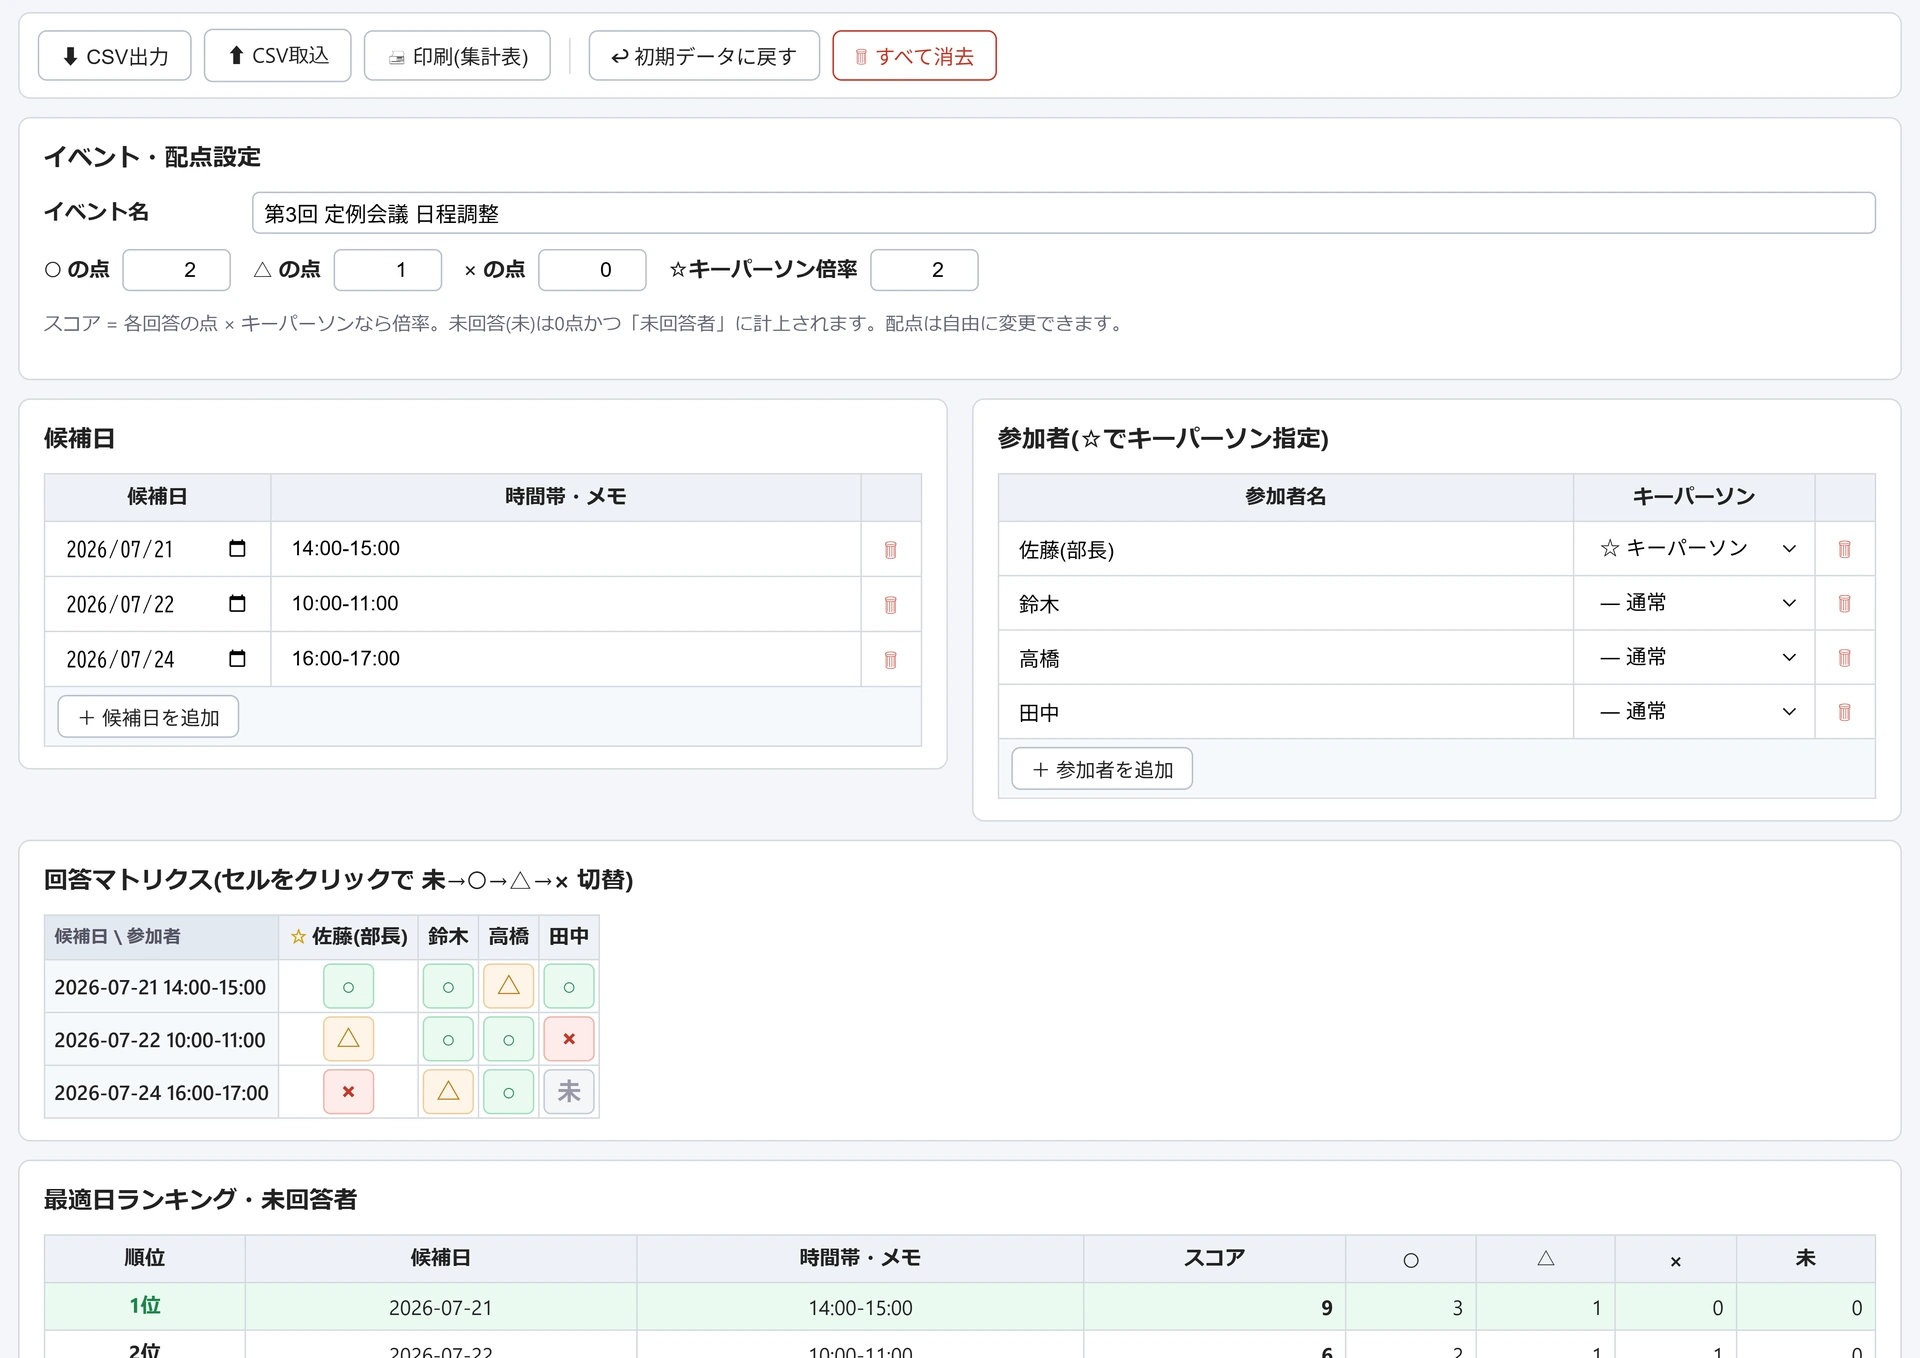Viewport: 1920px width, 1358px height.
Task: Toggle 高橋 triangle answer for 2026-07-21
Action: click(x=508, y=987)
